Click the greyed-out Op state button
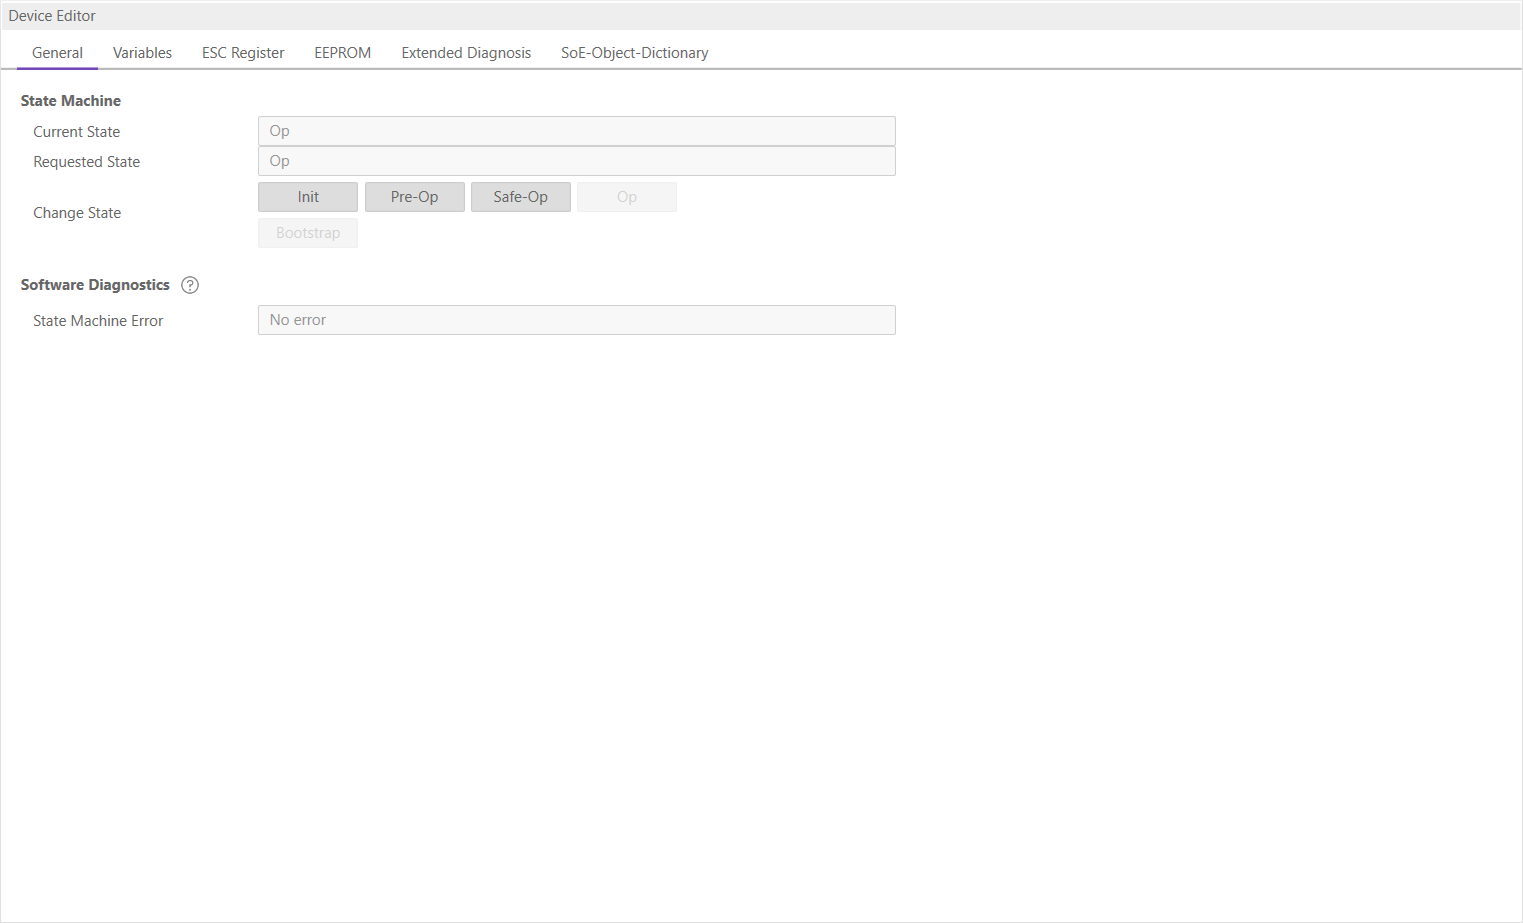Image resolution: width=1523 pixels, height=923 pixels. coord(627,197)
